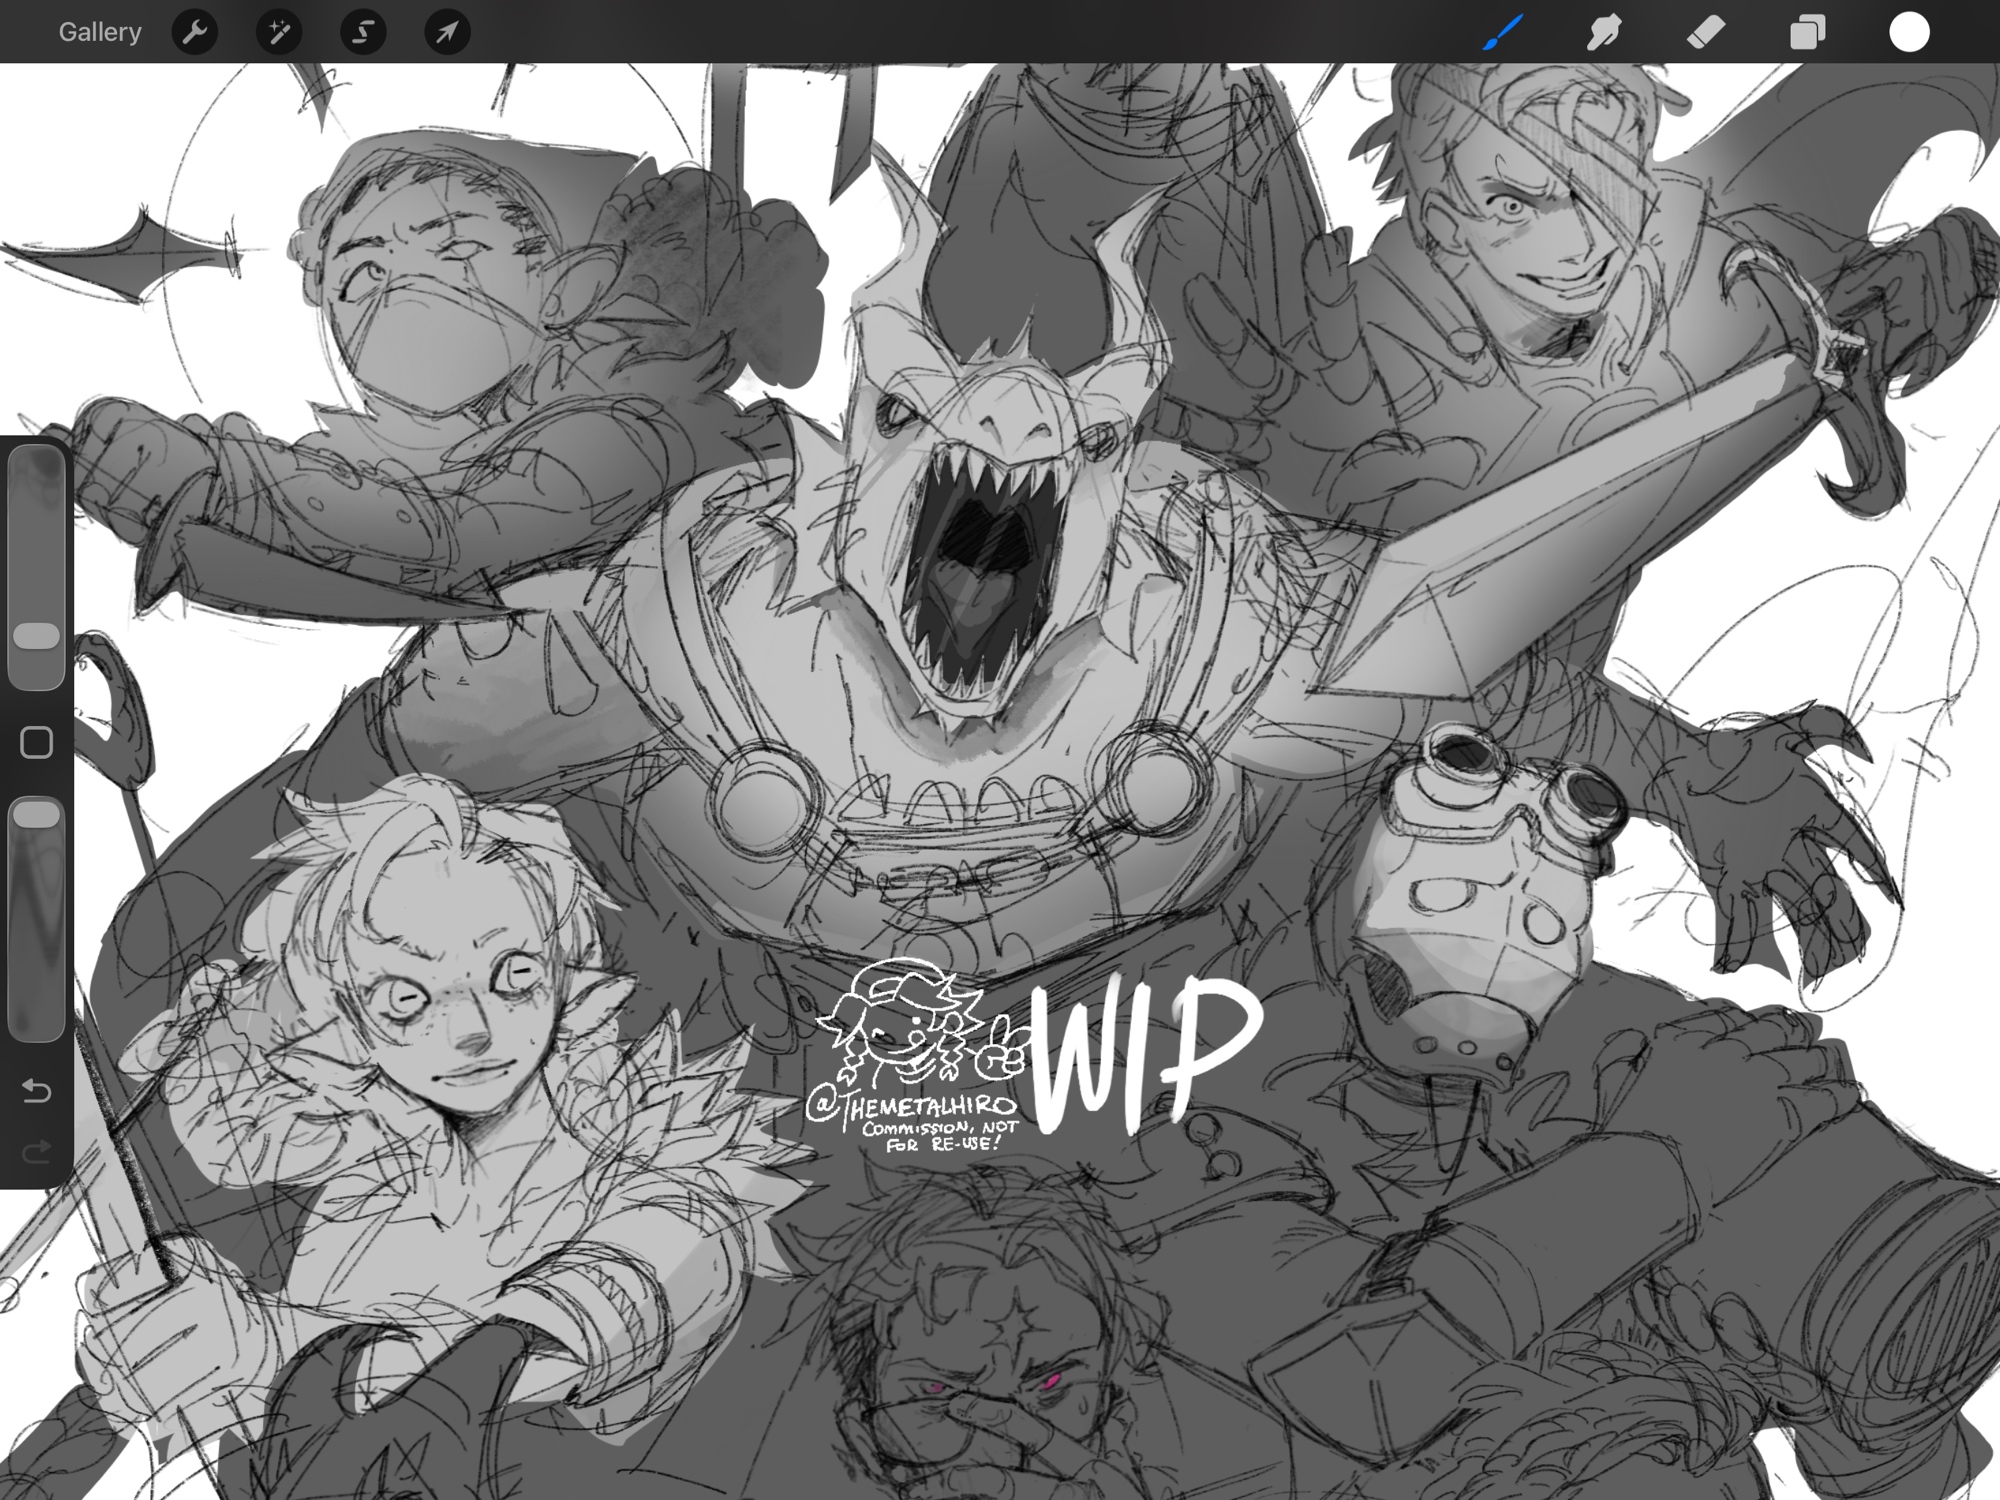
Task: Tap the pink glowing eye on canvas
Action: pos(1052,1383)
